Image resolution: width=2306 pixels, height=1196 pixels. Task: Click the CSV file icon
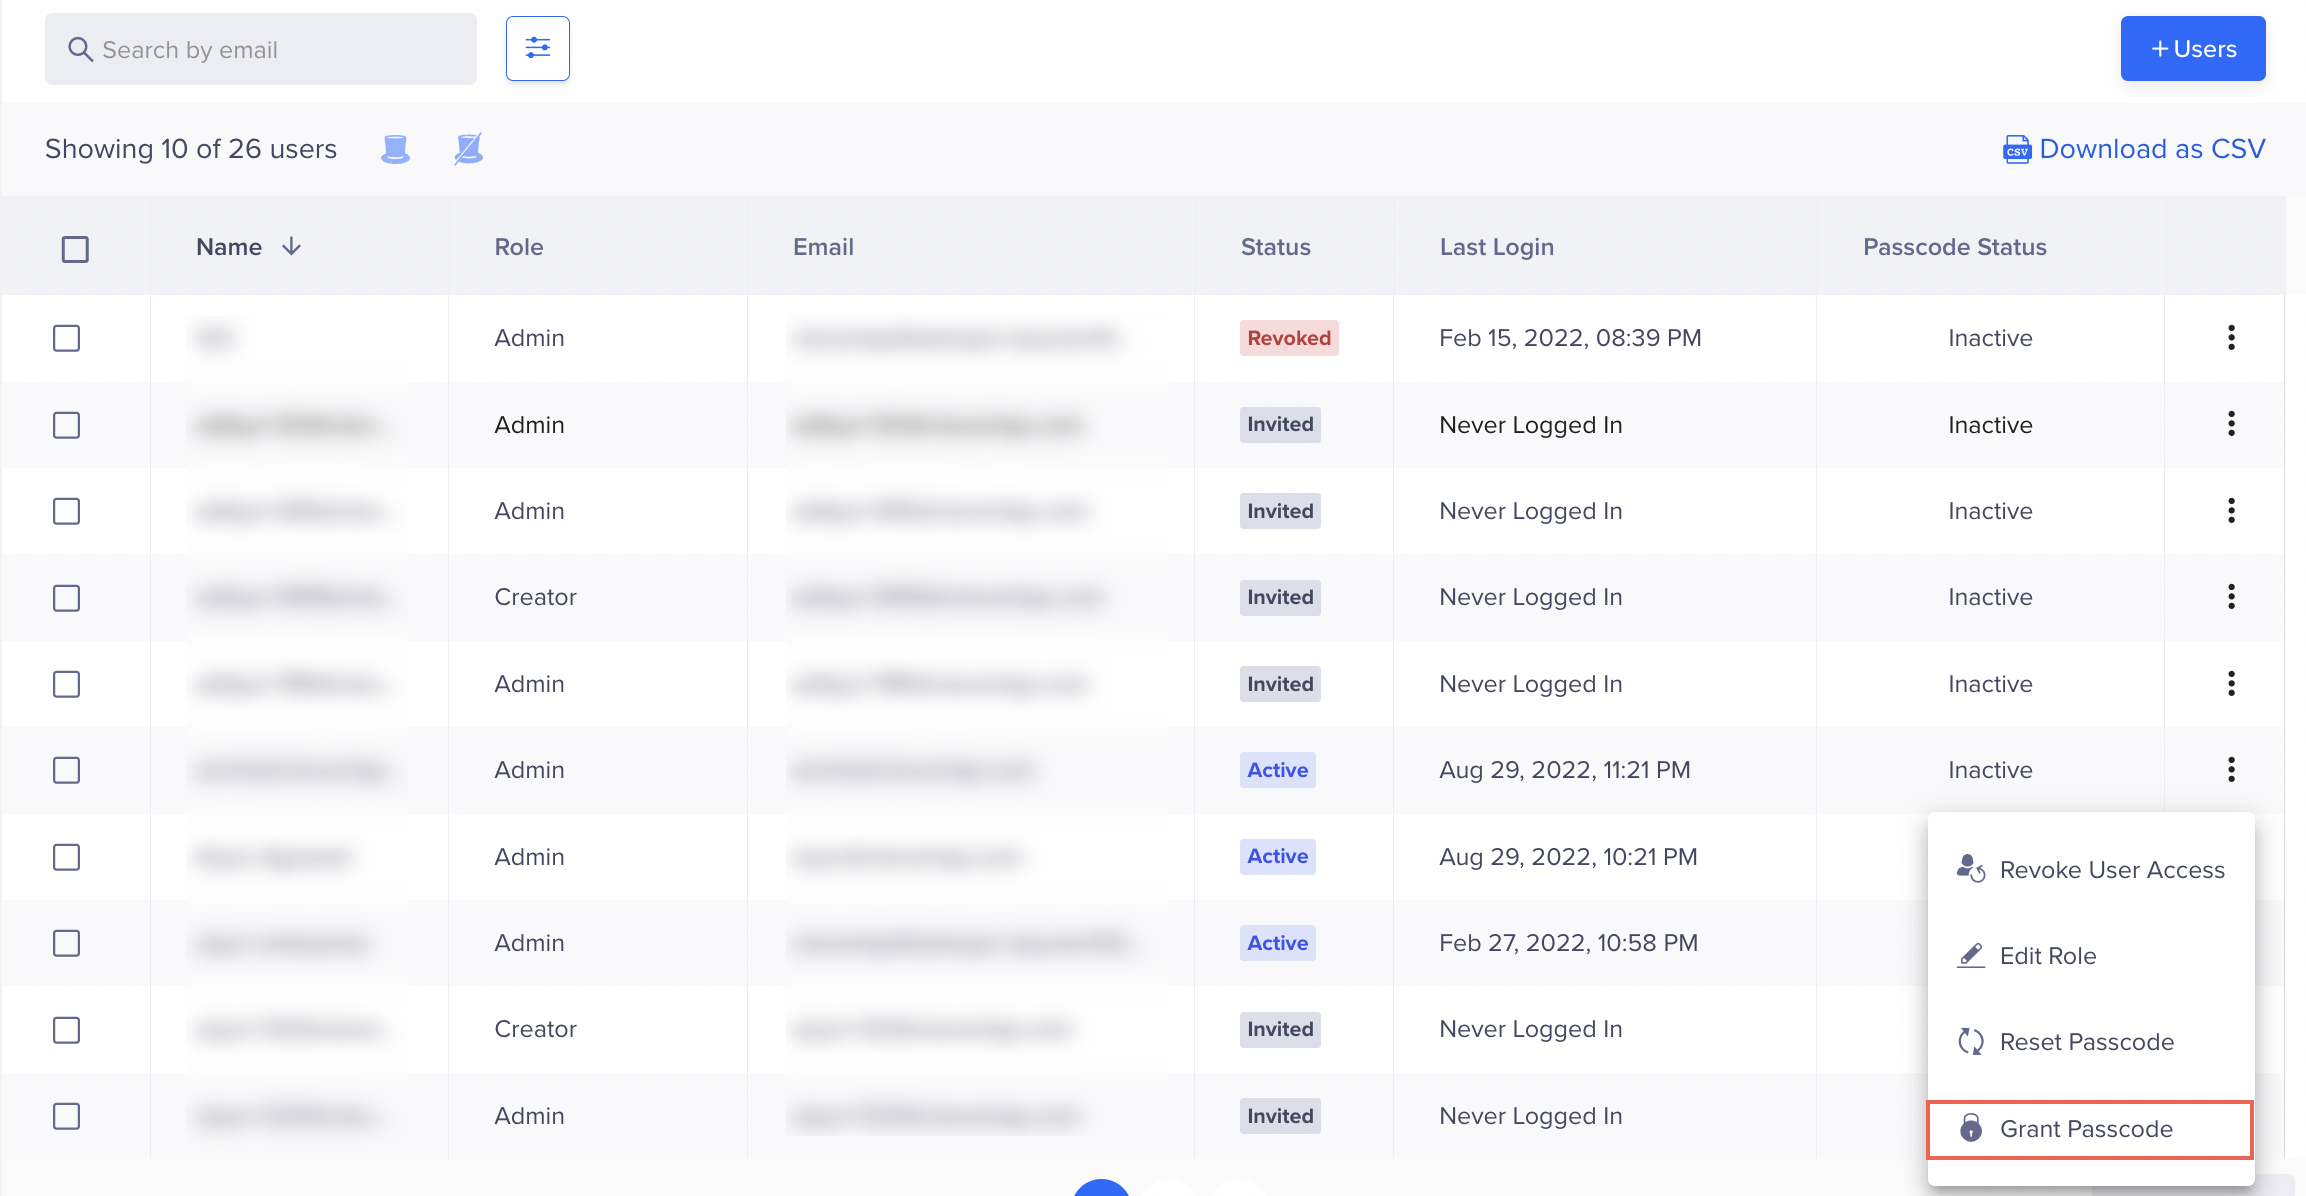point(2016,150)
